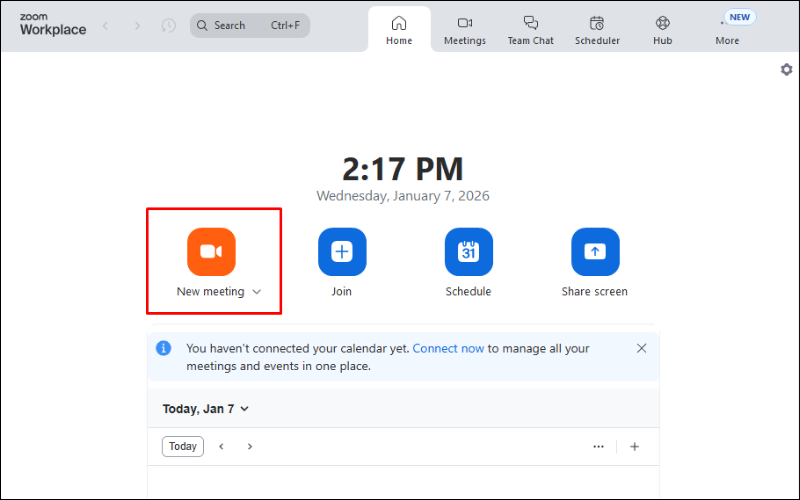This screenshot has height=500, width=800.
Task: Open settings via the gear icon
Action: click(786, 69)
